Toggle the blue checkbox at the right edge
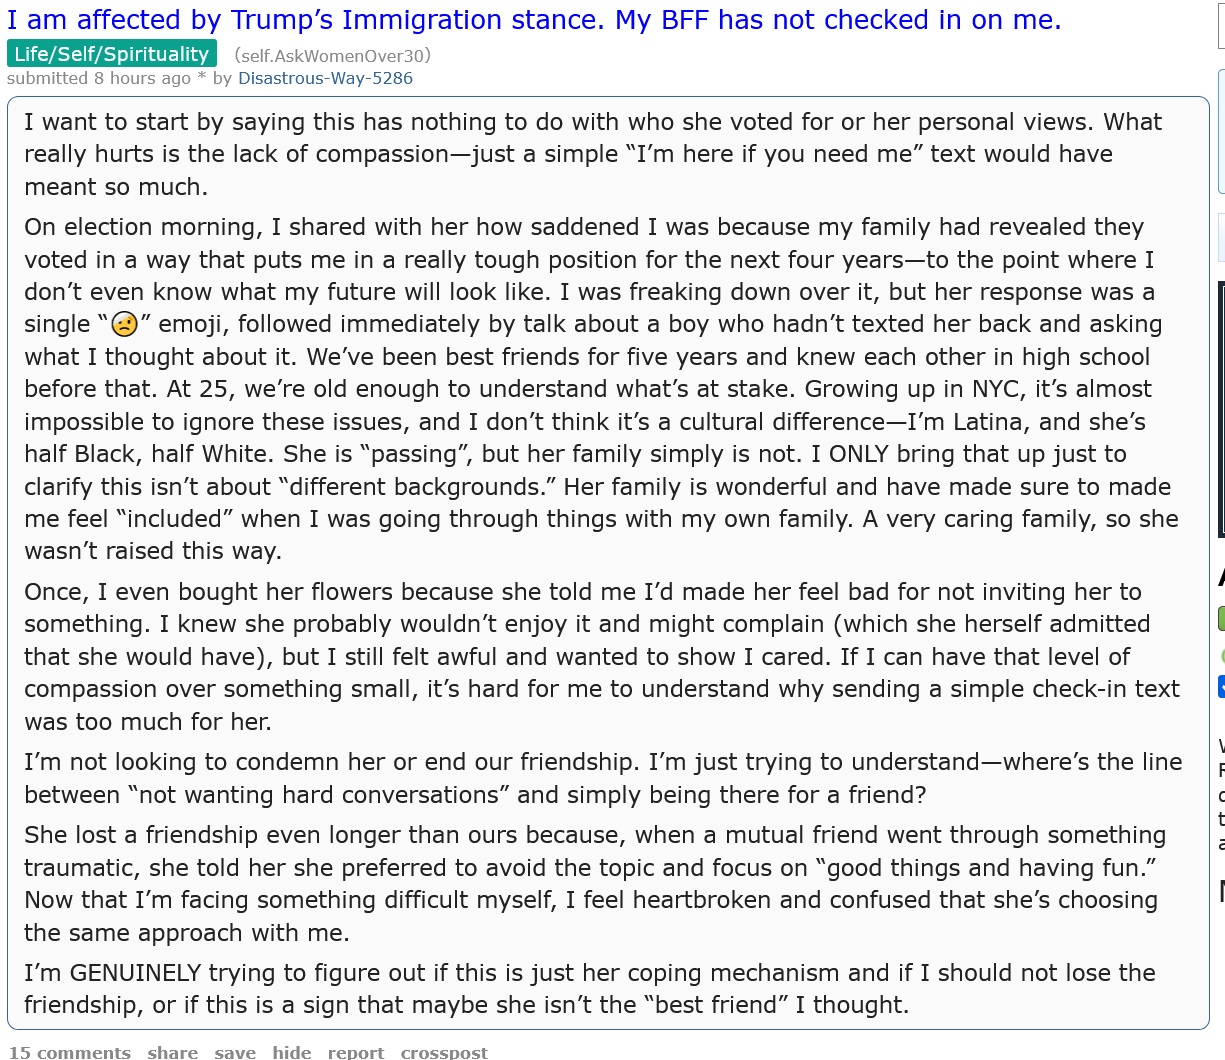This screenshot has height=1060, width=1225. pos(1221,687)
